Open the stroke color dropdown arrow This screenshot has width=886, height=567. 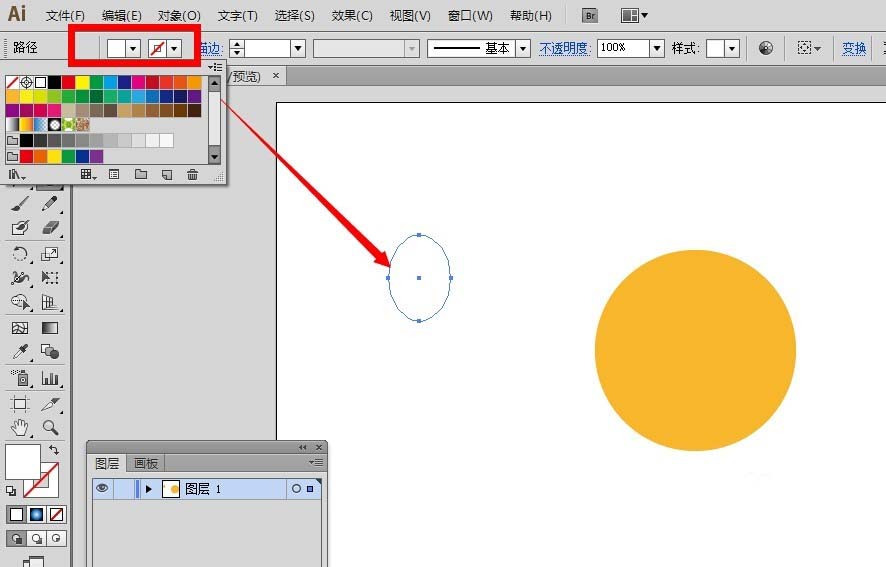(x=174, y=49)
